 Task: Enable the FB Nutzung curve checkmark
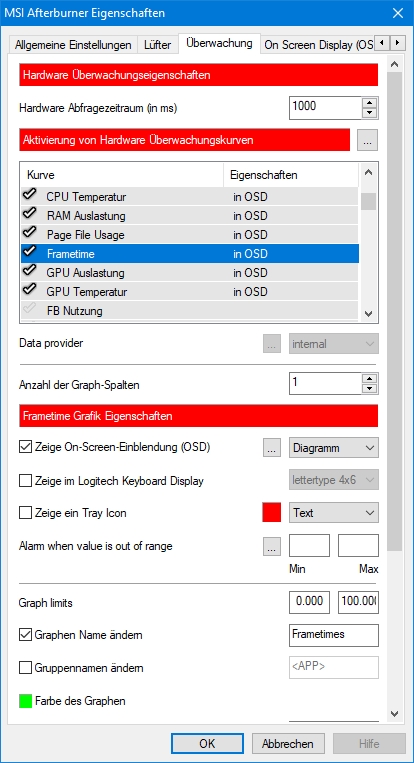tap(30, 309)
